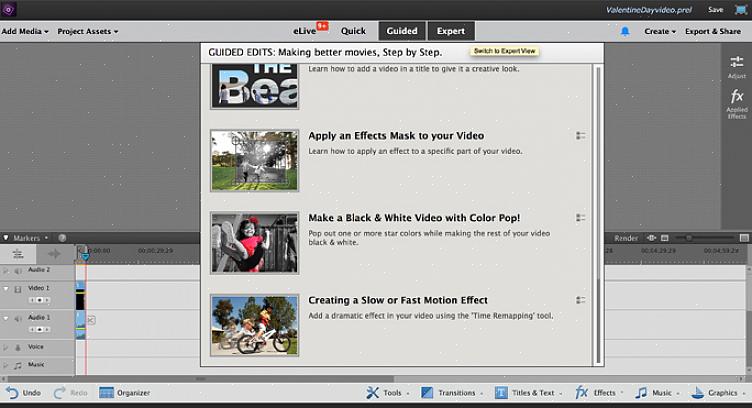Open 'Apply an Effects Mask to your Video' guide
752x408 pixels.
396,136
